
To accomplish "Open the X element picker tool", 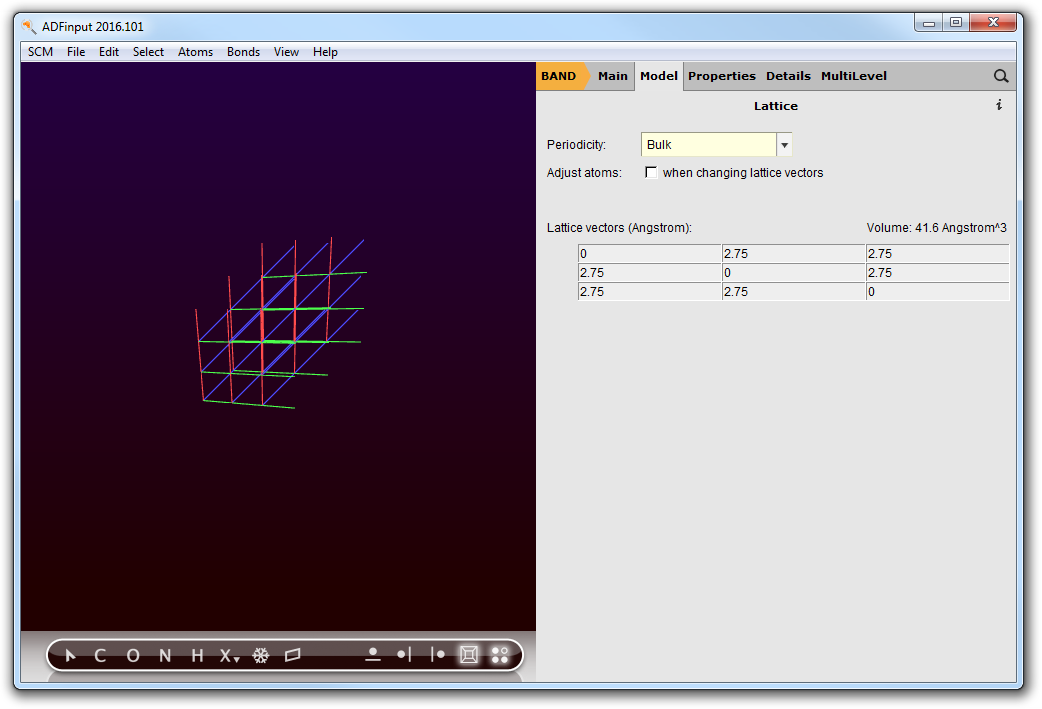I will (229, 656).
